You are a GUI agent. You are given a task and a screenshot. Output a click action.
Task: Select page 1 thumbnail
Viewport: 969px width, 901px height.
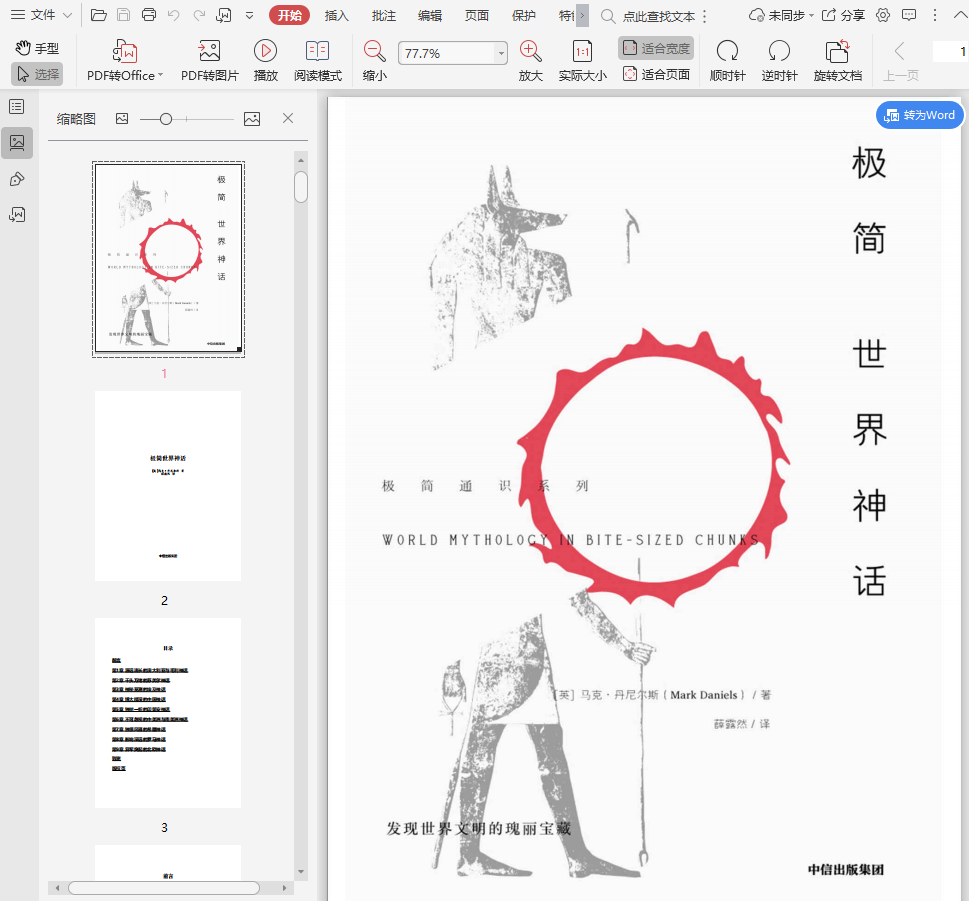[x=168, y=259]
